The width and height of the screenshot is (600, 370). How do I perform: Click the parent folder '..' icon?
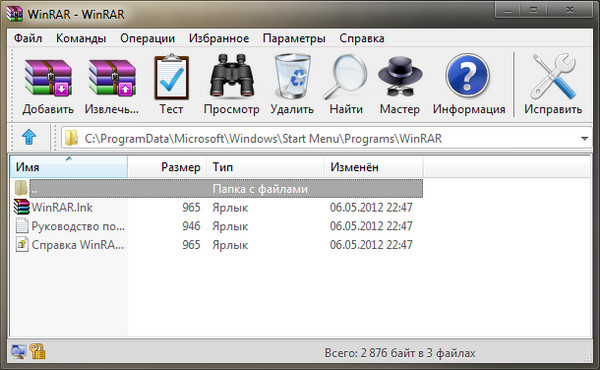pos(21,188)
